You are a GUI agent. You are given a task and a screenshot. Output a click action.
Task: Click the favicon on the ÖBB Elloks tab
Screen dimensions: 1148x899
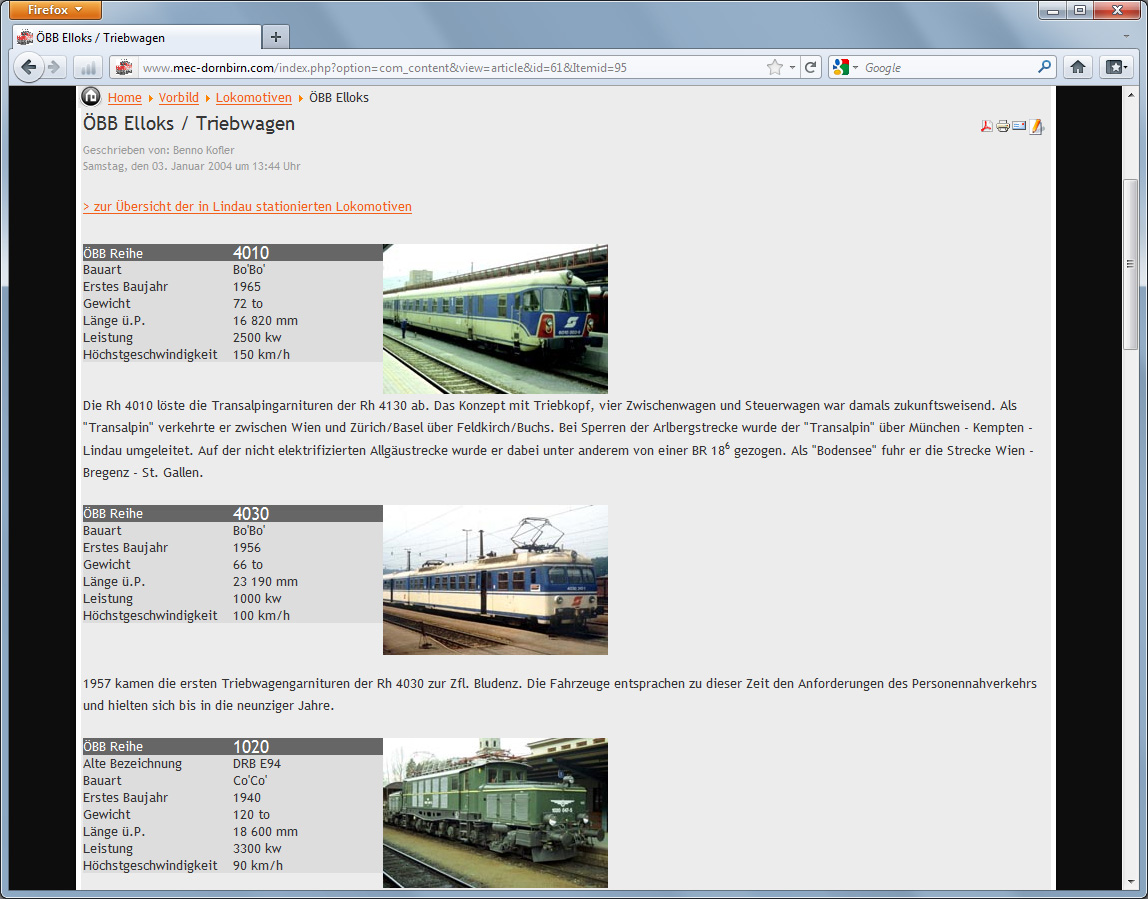25,37
